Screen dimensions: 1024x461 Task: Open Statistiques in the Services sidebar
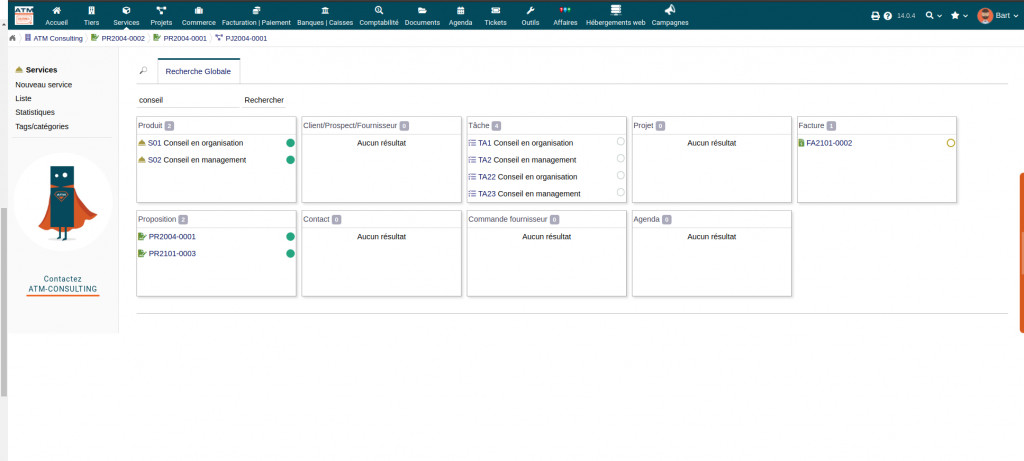point(35,112)
